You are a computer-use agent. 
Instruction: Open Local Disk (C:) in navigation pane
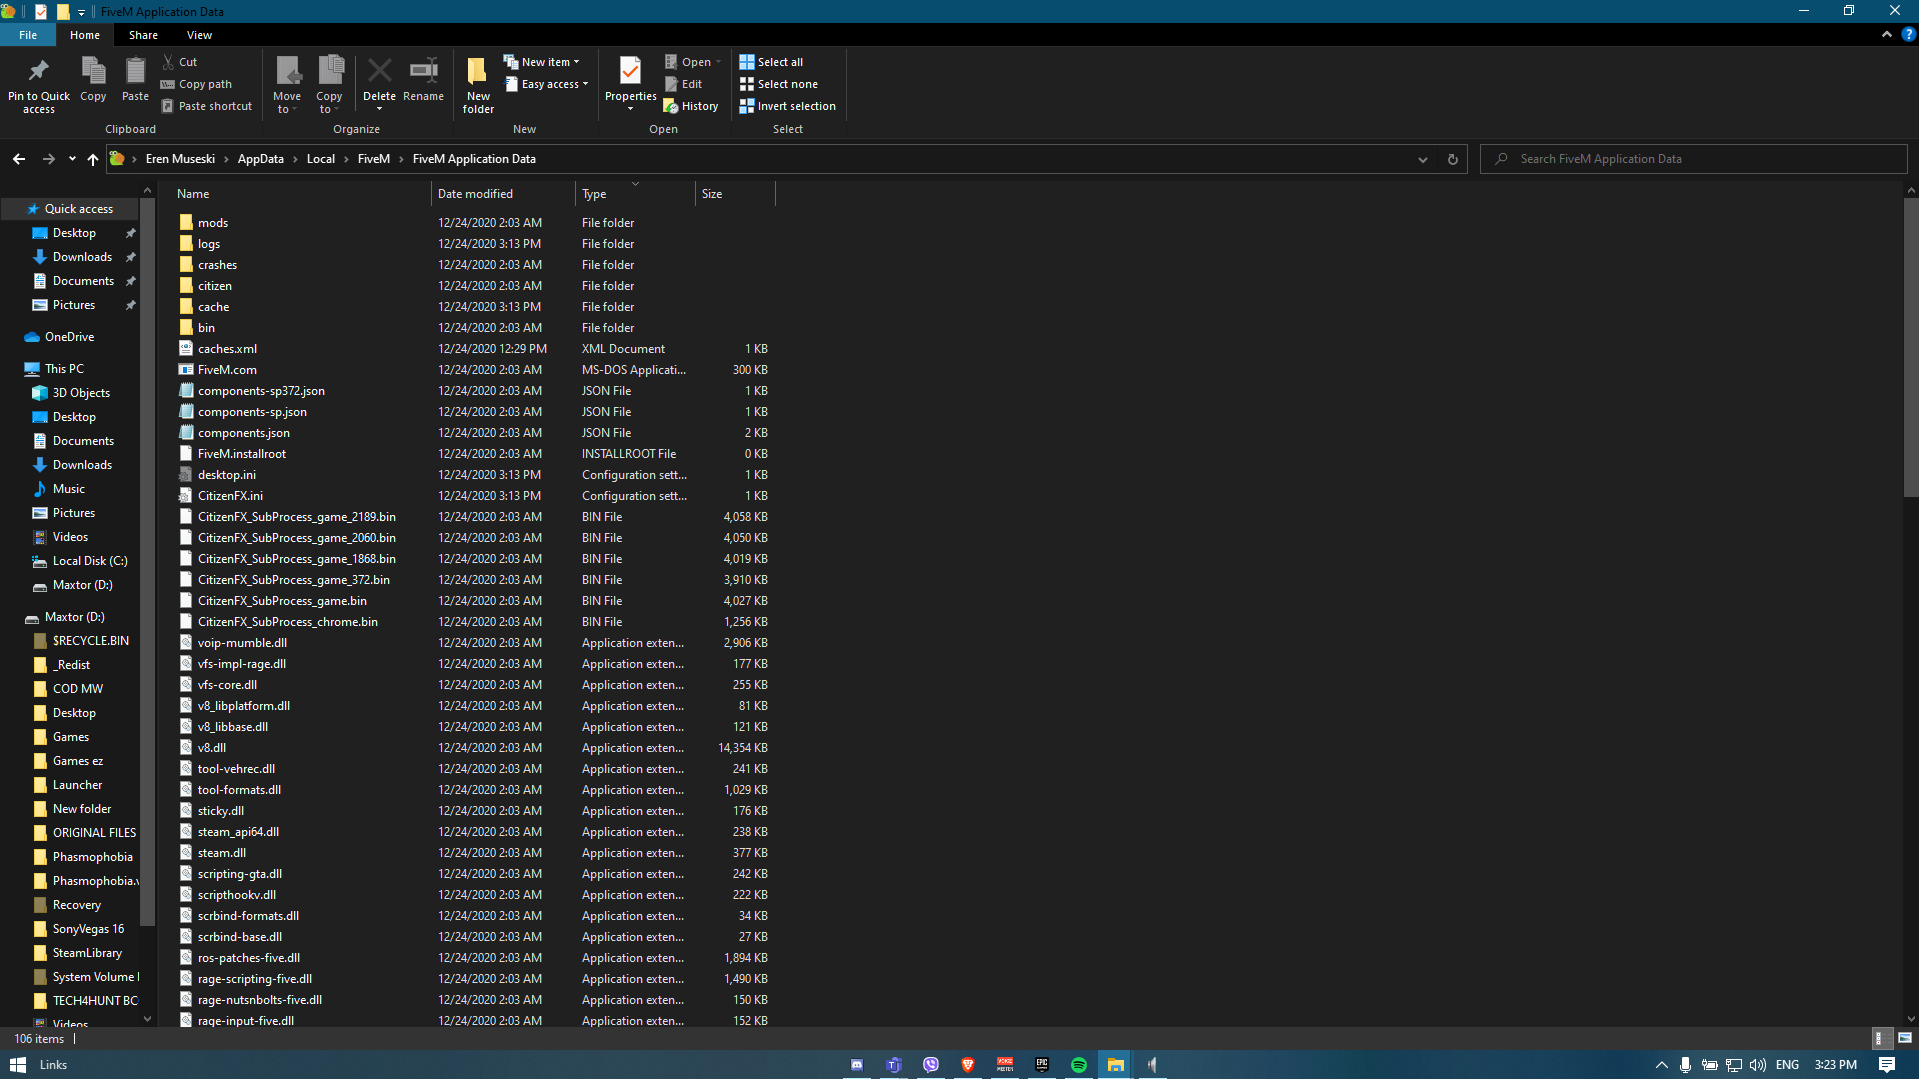click(x=89, y=561)
